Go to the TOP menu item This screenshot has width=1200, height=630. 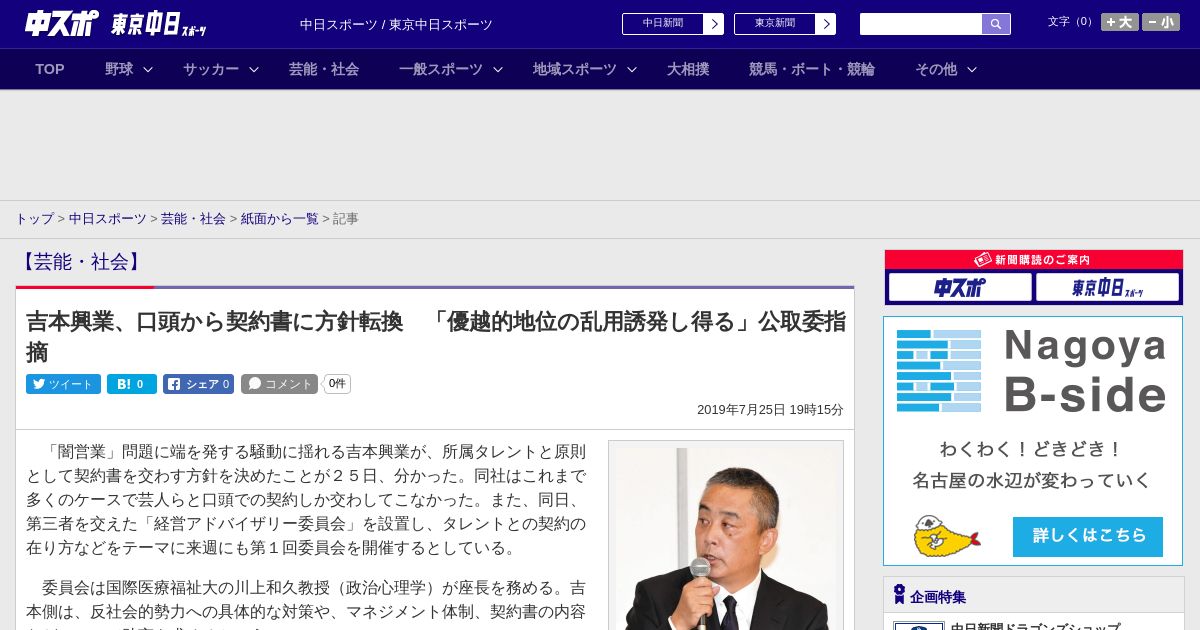click(x=50, y=69)
